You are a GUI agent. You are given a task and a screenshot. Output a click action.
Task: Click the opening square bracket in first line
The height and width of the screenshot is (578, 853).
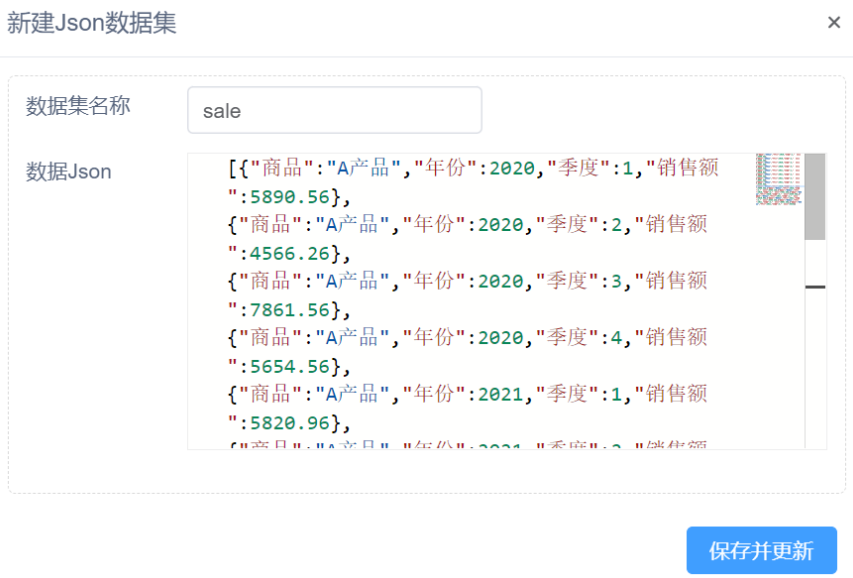pyautogui.click(x=233, y=169)
